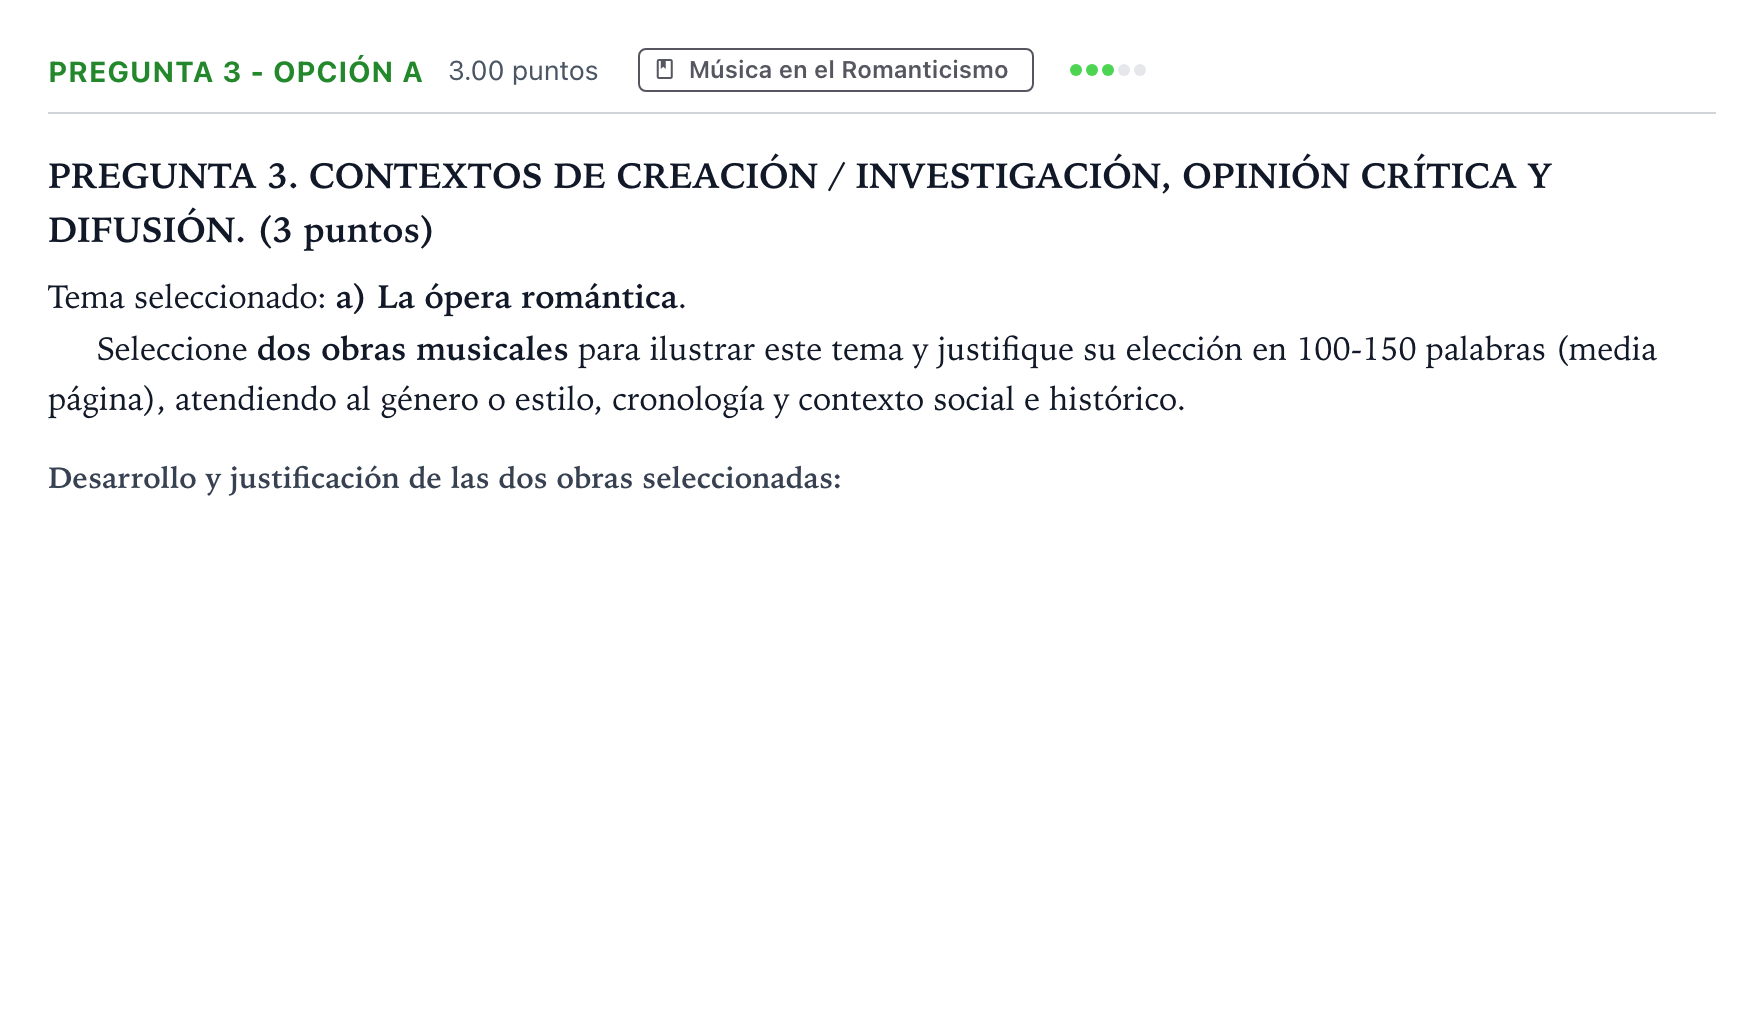Image resolution: width=1764 pixels, height=1034 pixels.
Task: Click the PREGUNTA 3 - OPCIÓN A header
Action: (236, 72)
